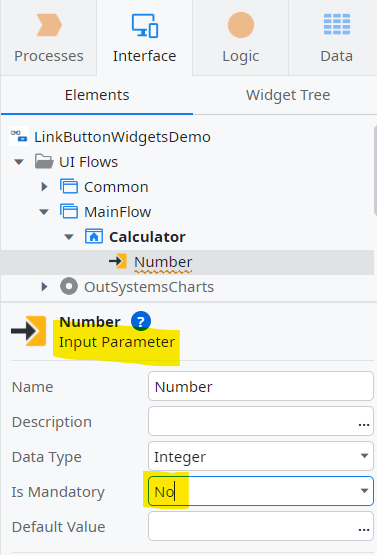The image size is (377, 555).
Task: Click the 'Default Value' property label
Action: [59, 527]
